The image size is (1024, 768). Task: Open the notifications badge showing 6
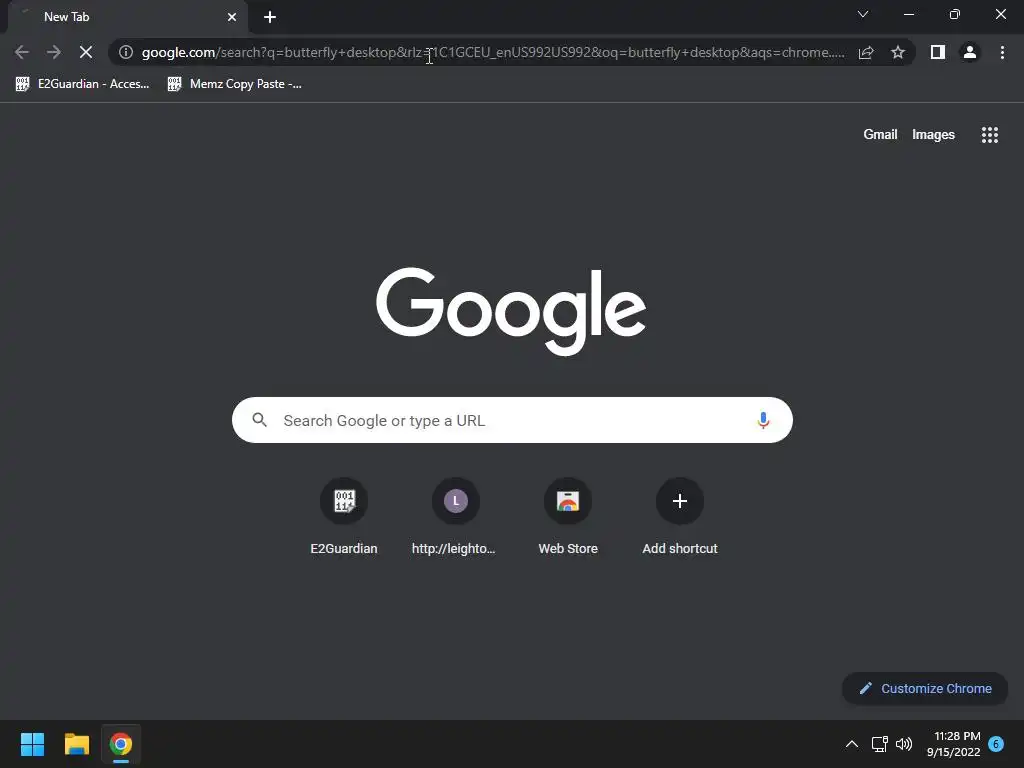996,744
